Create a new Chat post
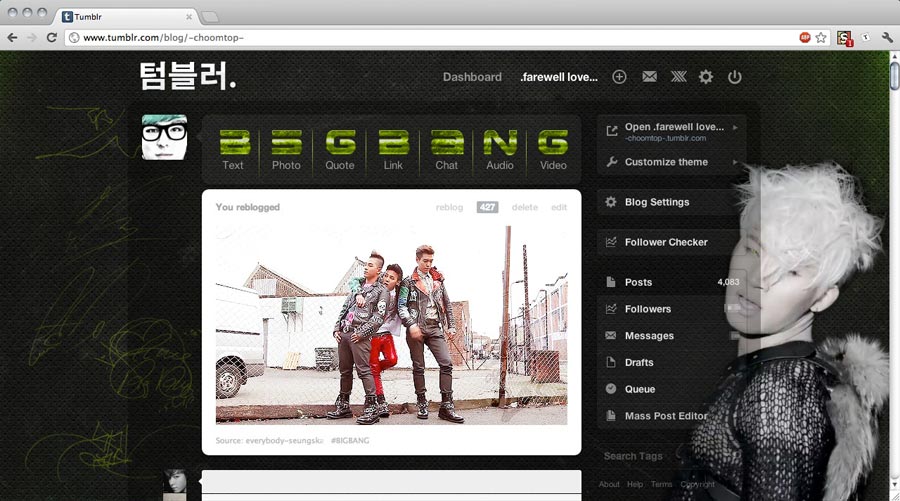The image size is (900, 501). 447,150
